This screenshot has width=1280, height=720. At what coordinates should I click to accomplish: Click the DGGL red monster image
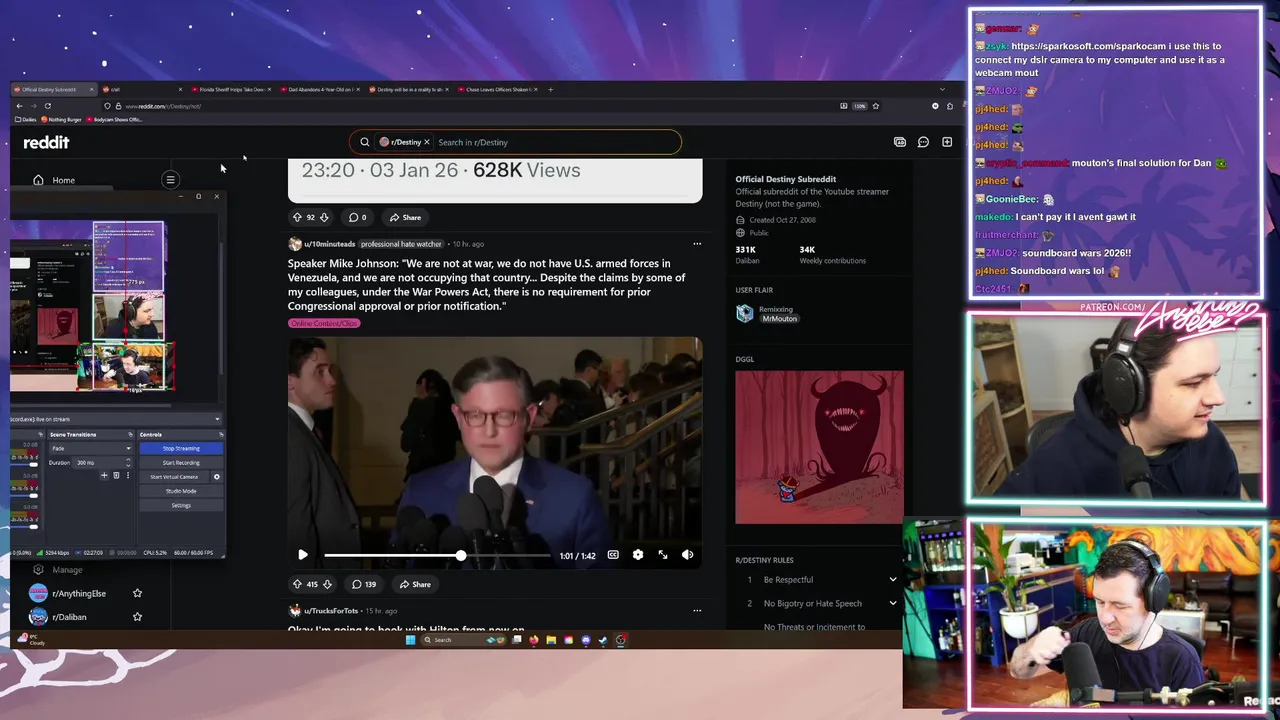[x=819, y=448]
